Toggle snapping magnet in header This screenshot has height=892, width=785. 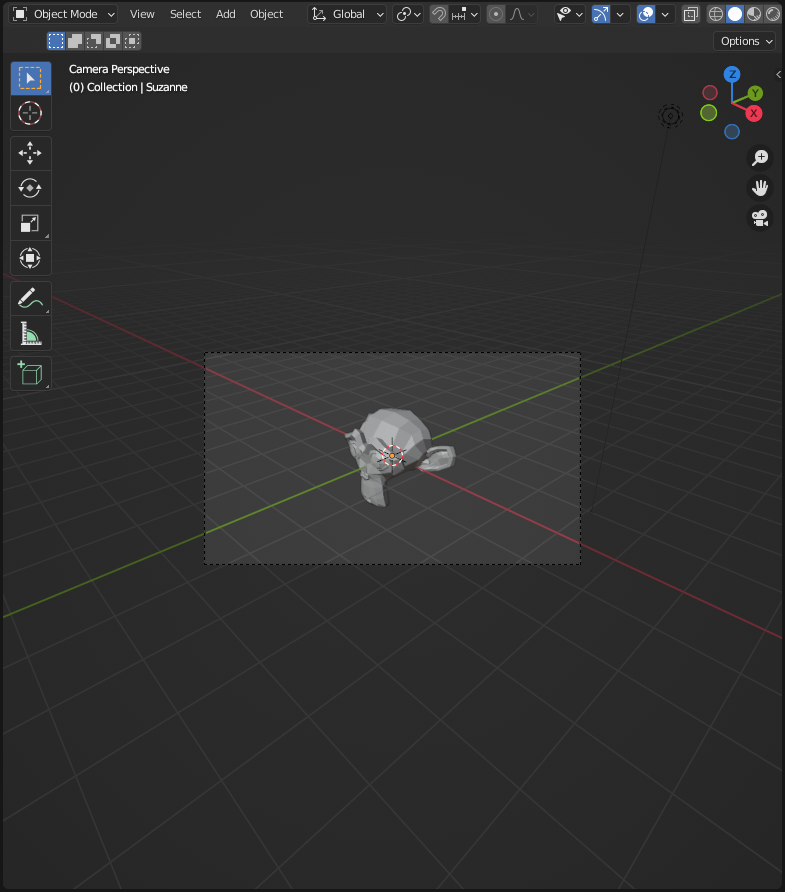pyautogui.click(x=439, y=14)
